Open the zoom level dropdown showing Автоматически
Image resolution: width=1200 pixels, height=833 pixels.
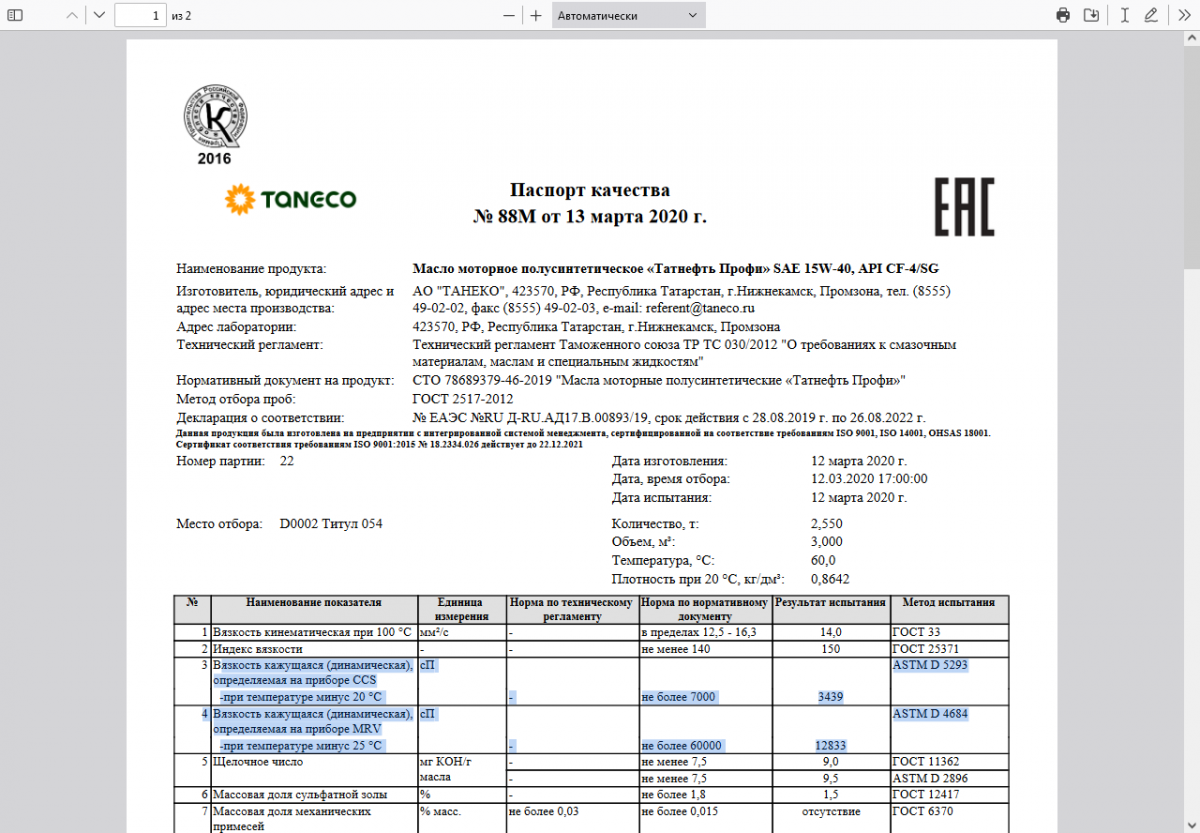coord(628,15)
